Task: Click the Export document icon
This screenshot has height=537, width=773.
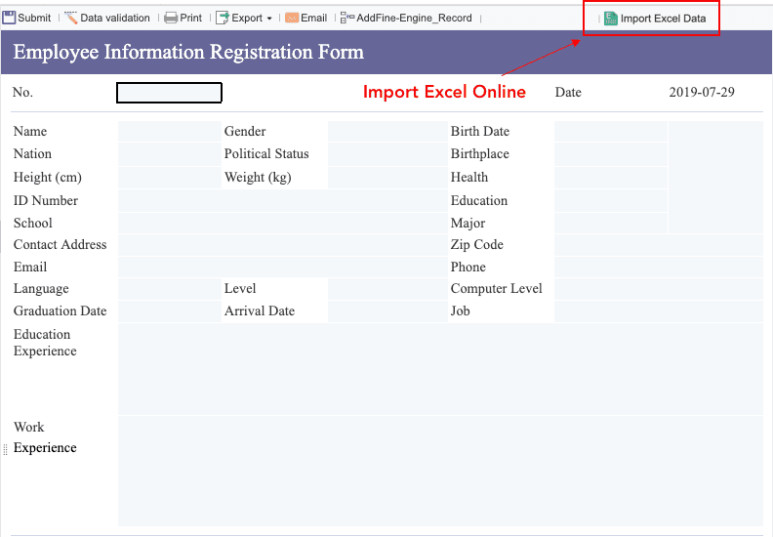Action: [x=222, y=18]
